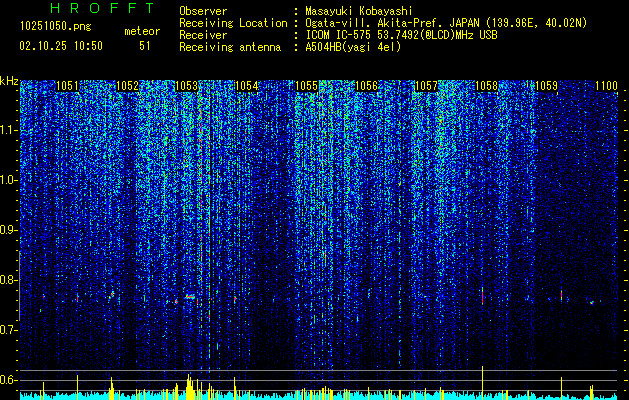Click the 0.7 frequency axis label
Screen dimensions: 629x400
point(9,330)
